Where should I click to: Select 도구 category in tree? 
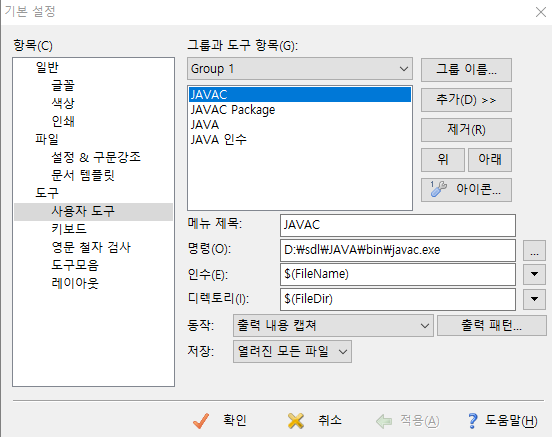pos(47,193)
